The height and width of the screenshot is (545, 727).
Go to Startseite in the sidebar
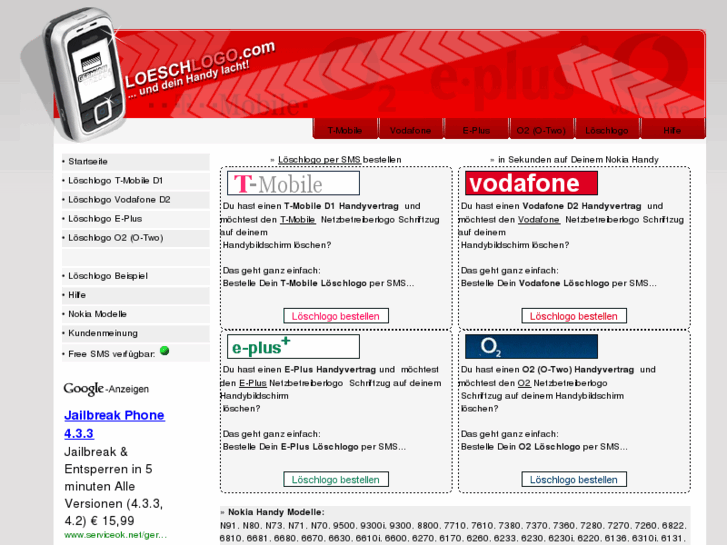pyautogui.click(x=135, y=161)
